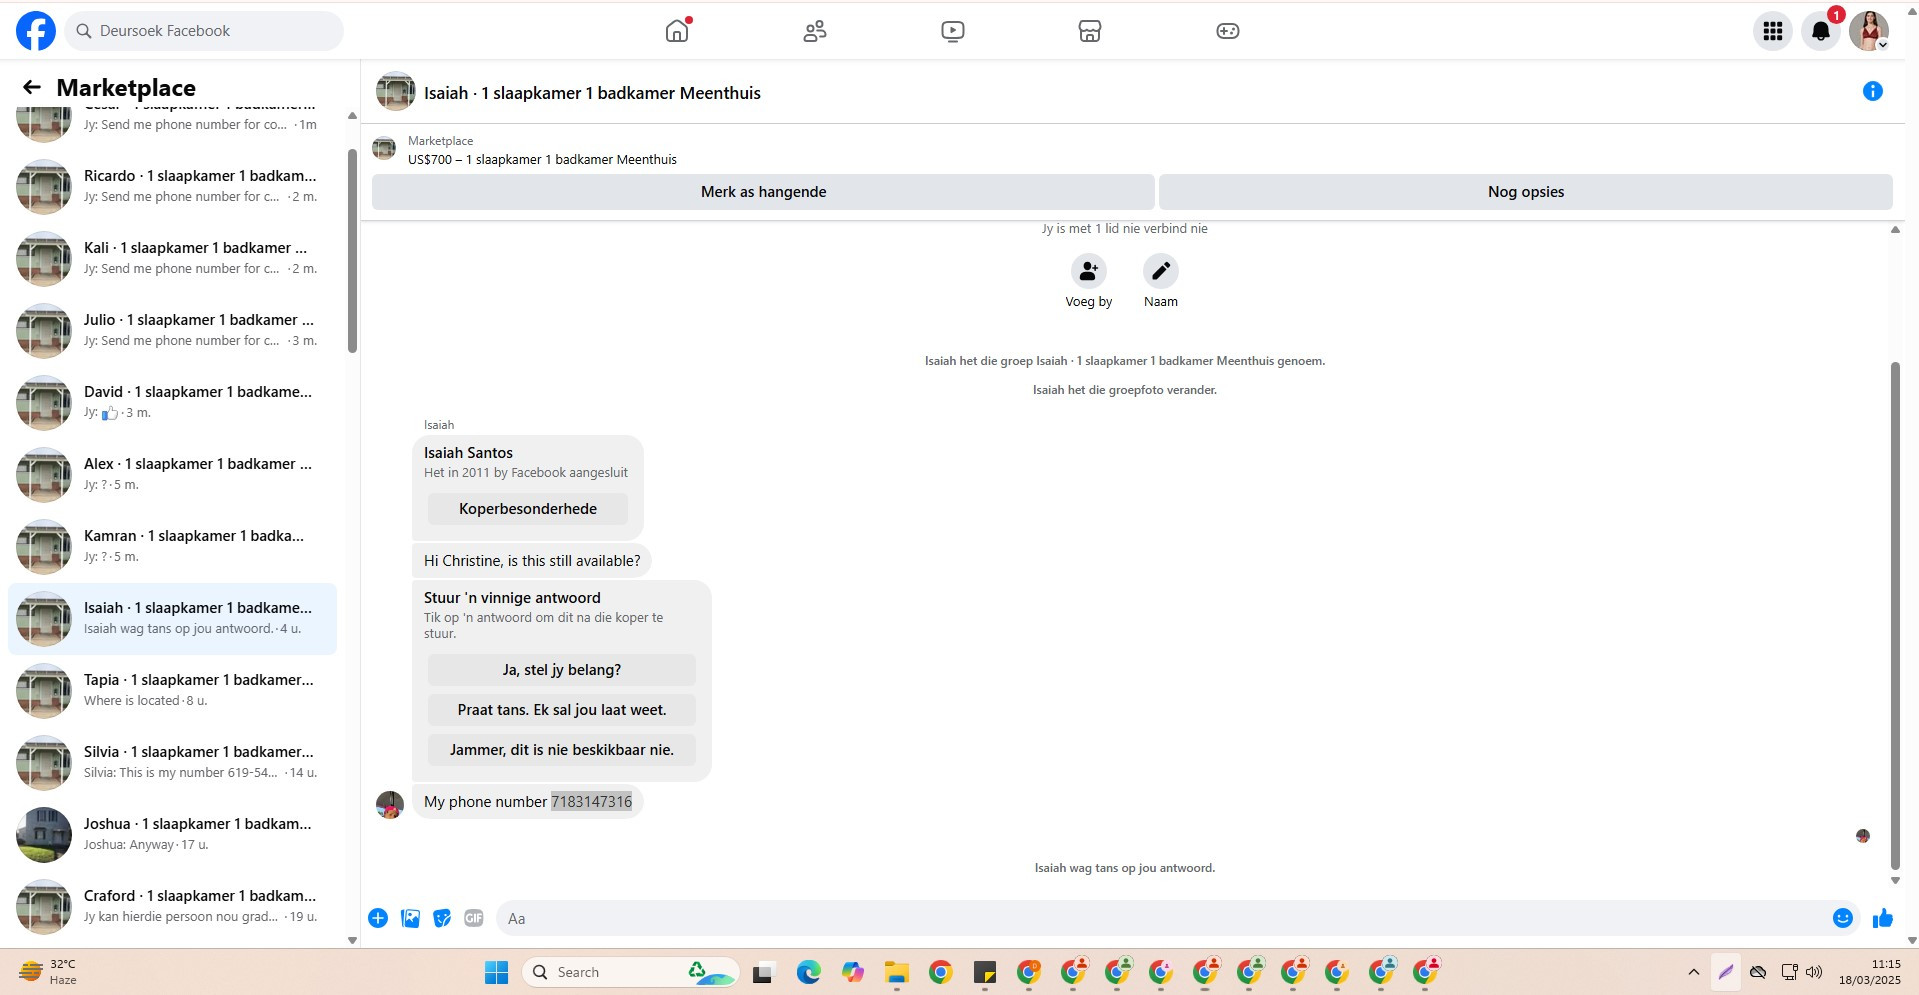
Task: Open the Tapia conversation
Action: click(172, 691)
